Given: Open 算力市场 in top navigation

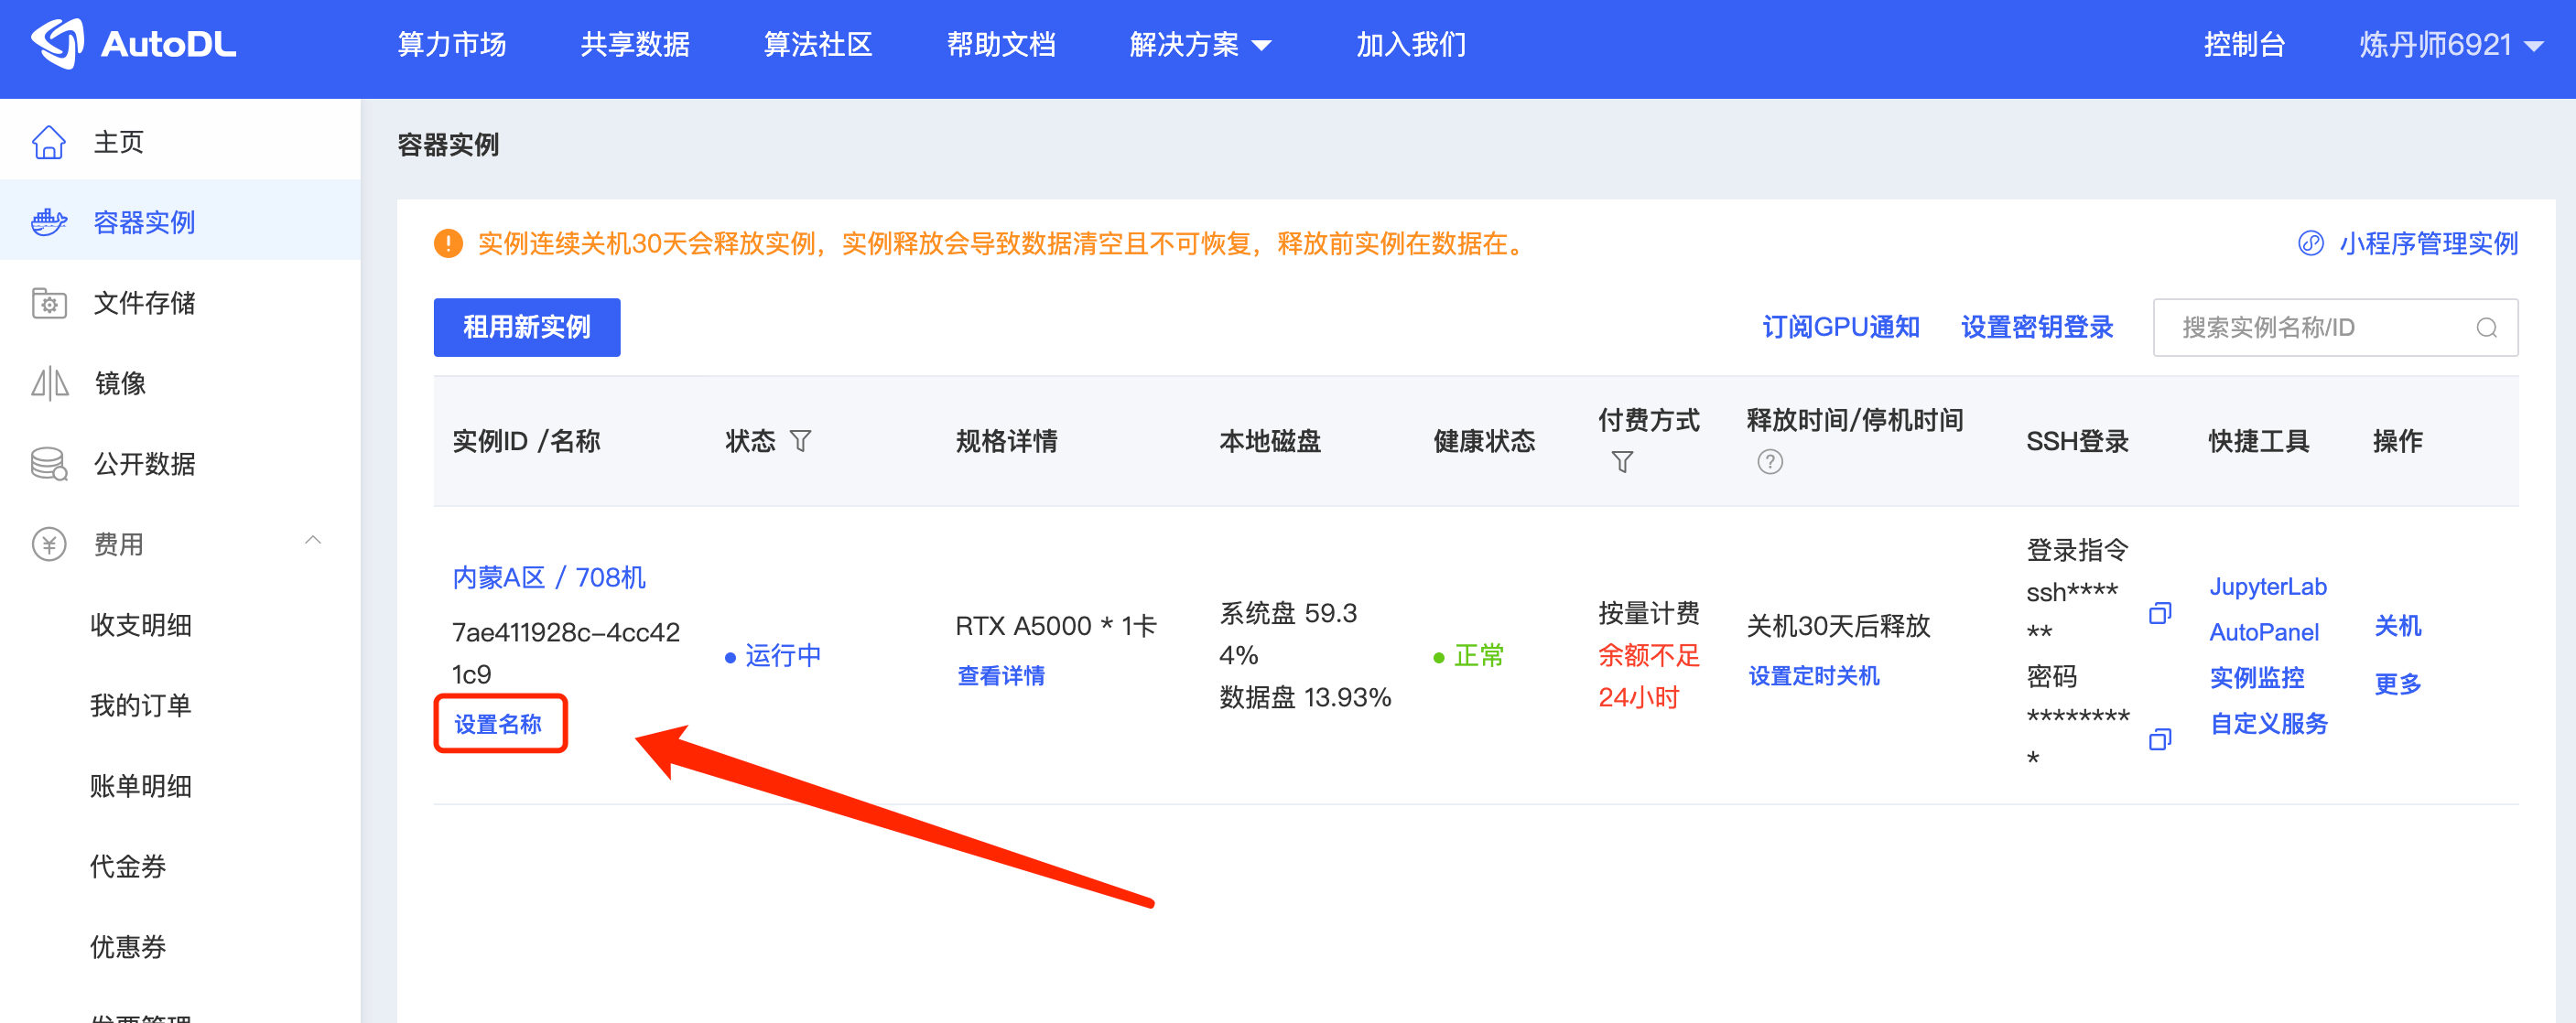Looking at the screenshot, I should (x=452, y=45).
